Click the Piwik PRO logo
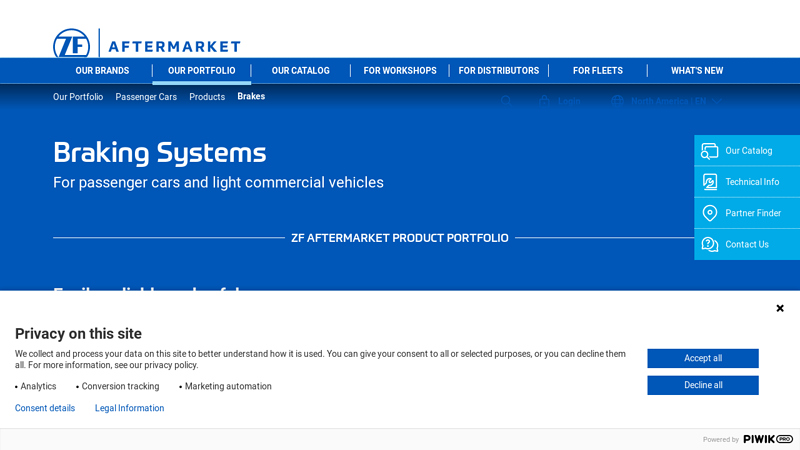 (x=768, y=439)
